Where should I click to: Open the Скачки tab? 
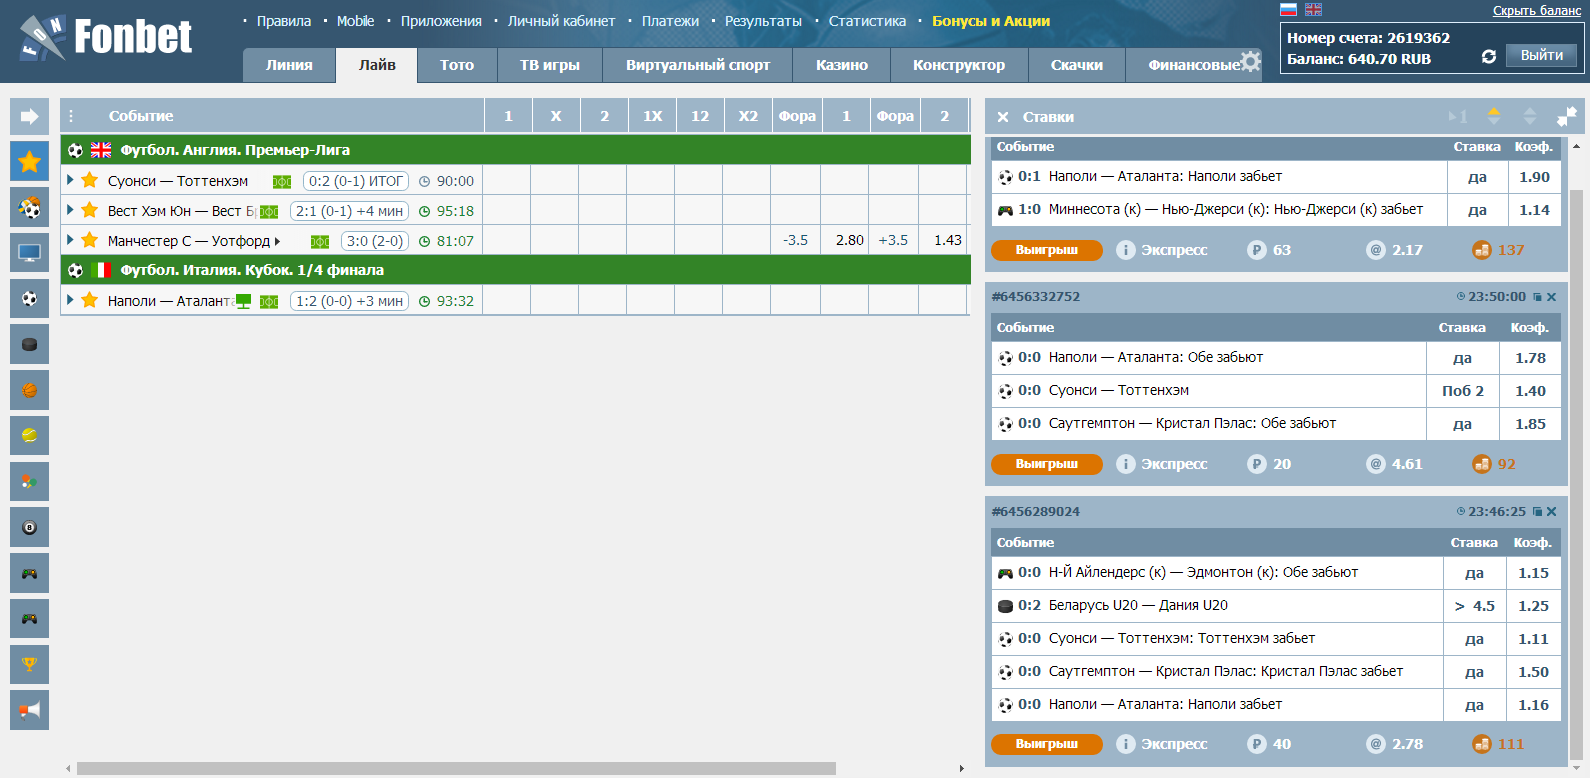[x=1077, y=65]
